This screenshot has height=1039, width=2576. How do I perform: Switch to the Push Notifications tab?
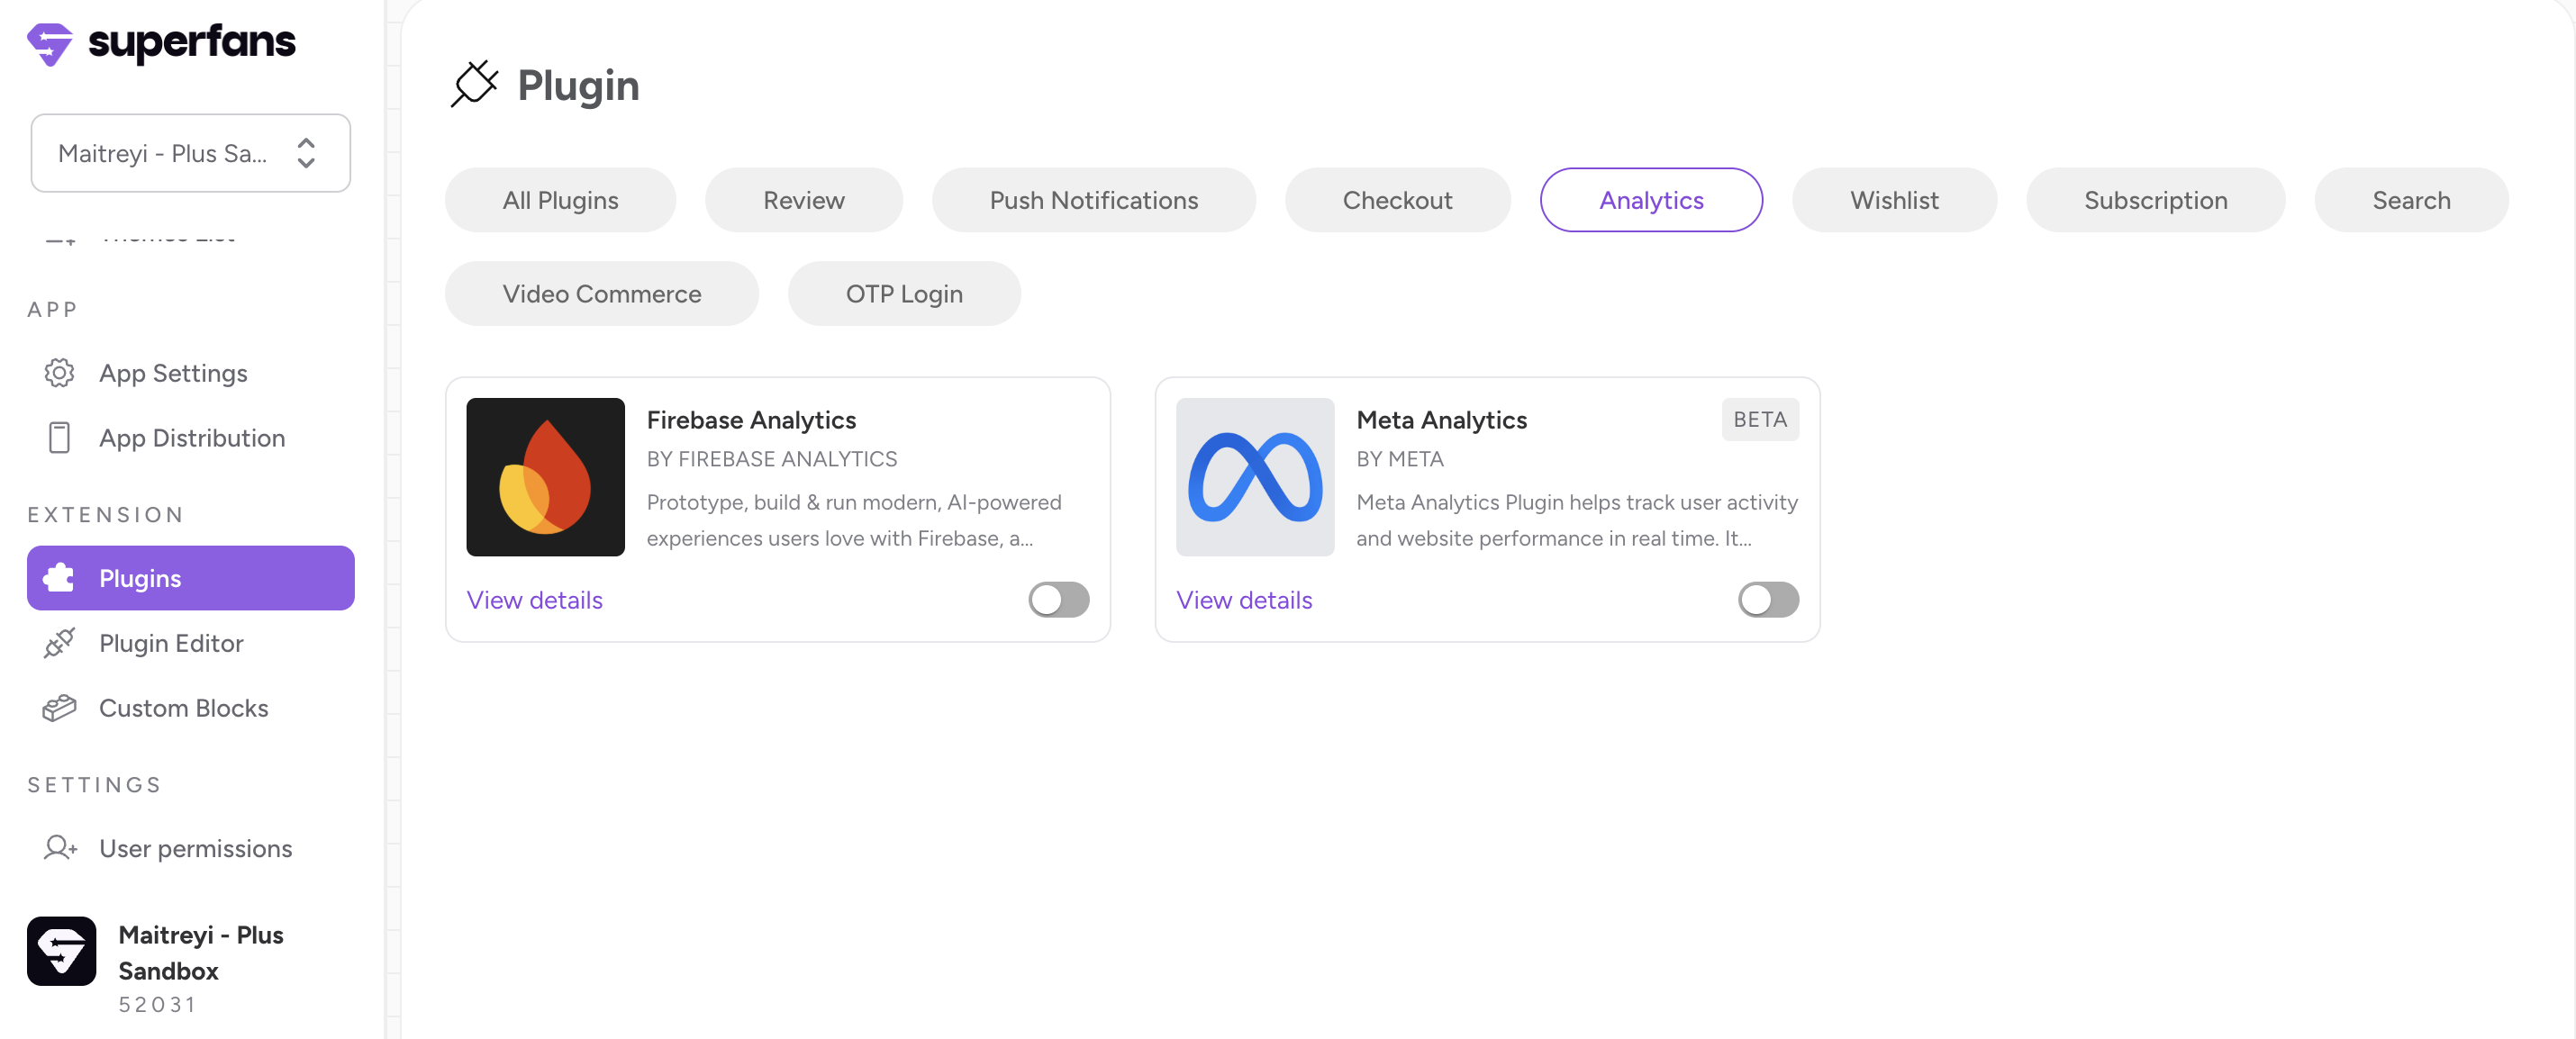[1093, 200]
